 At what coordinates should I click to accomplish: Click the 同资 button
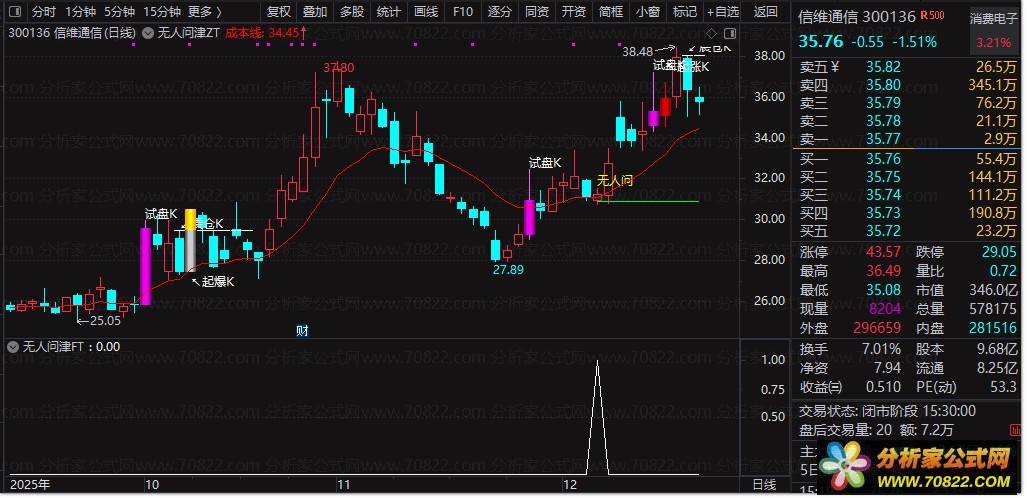tap(537, 11)
